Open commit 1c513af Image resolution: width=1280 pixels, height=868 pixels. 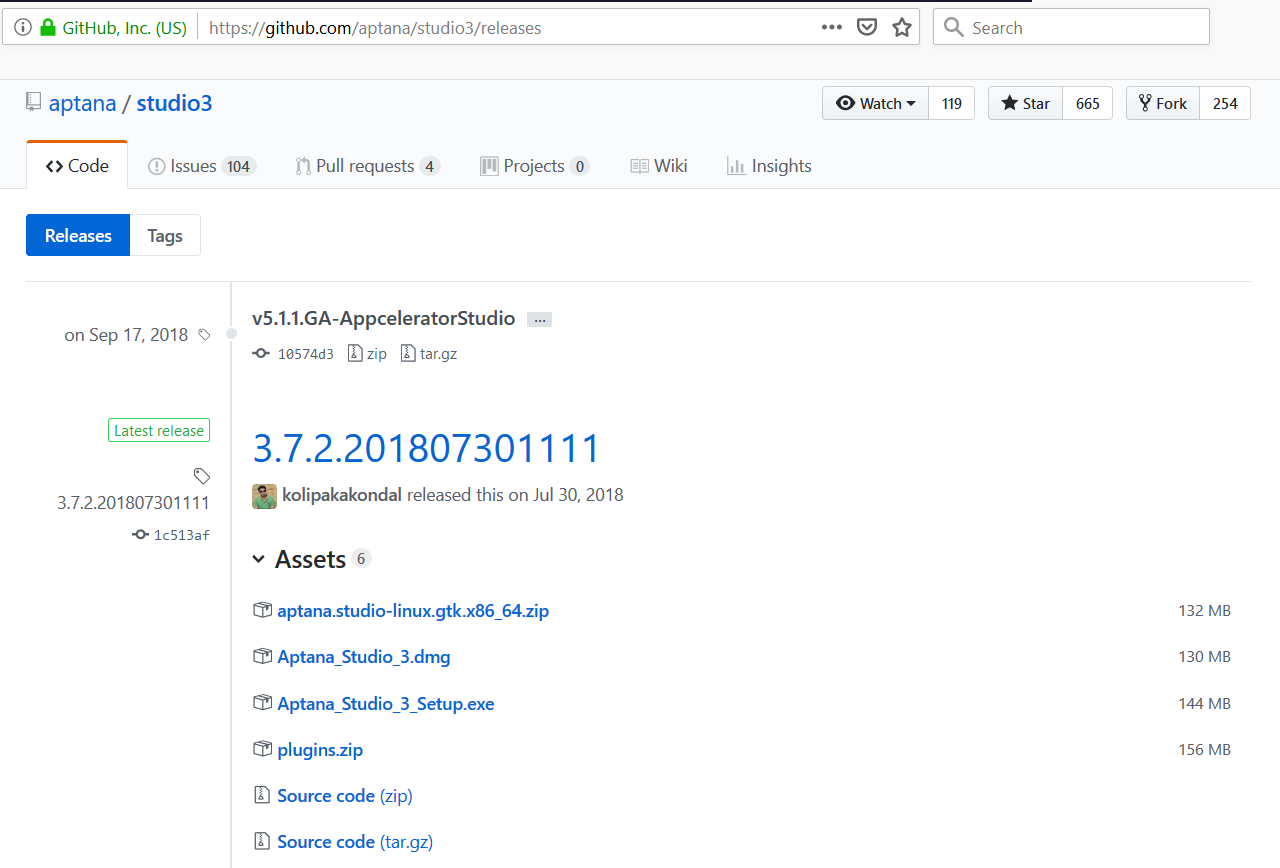click(x=181, y=535)
